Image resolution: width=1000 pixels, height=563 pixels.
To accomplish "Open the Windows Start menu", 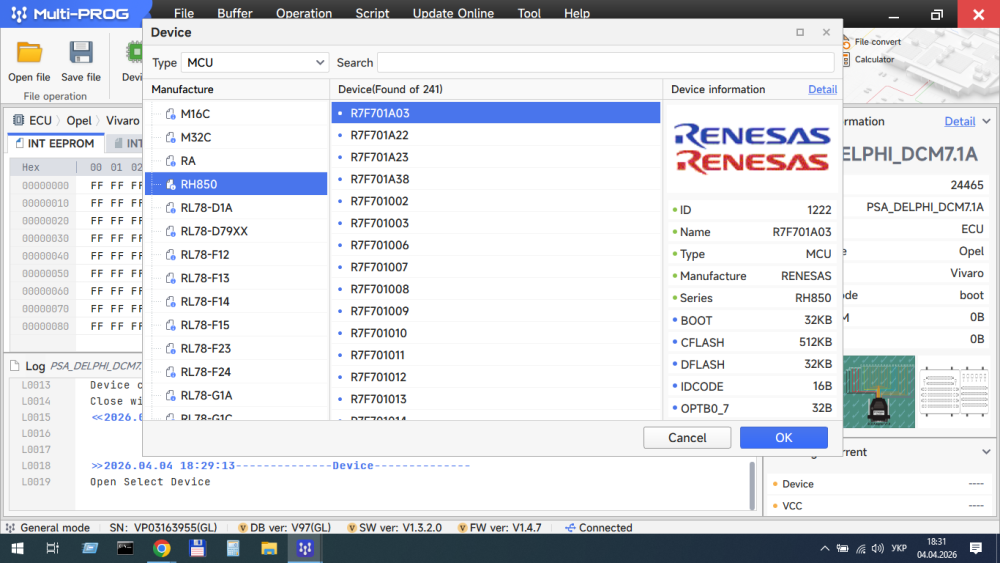I will click(17, 548).
